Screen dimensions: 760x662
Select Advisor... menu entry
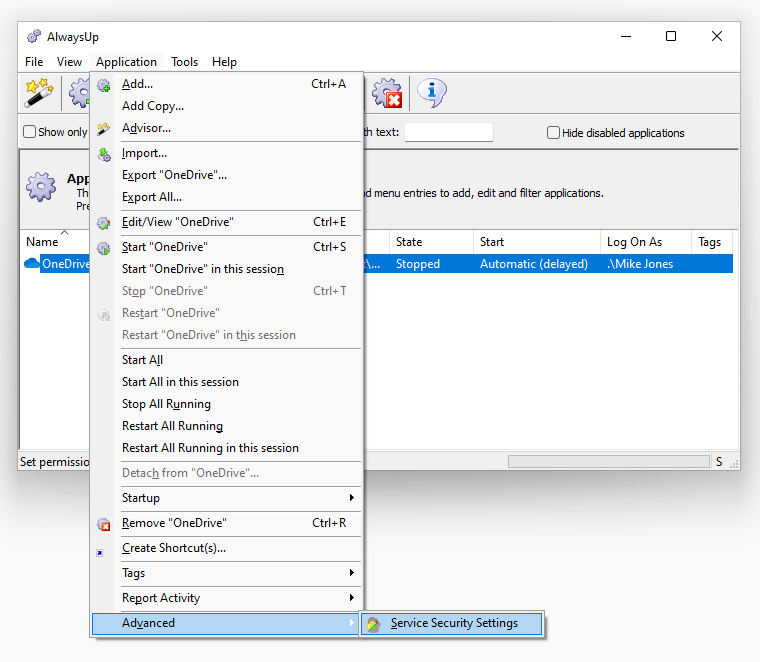(227, 128)
